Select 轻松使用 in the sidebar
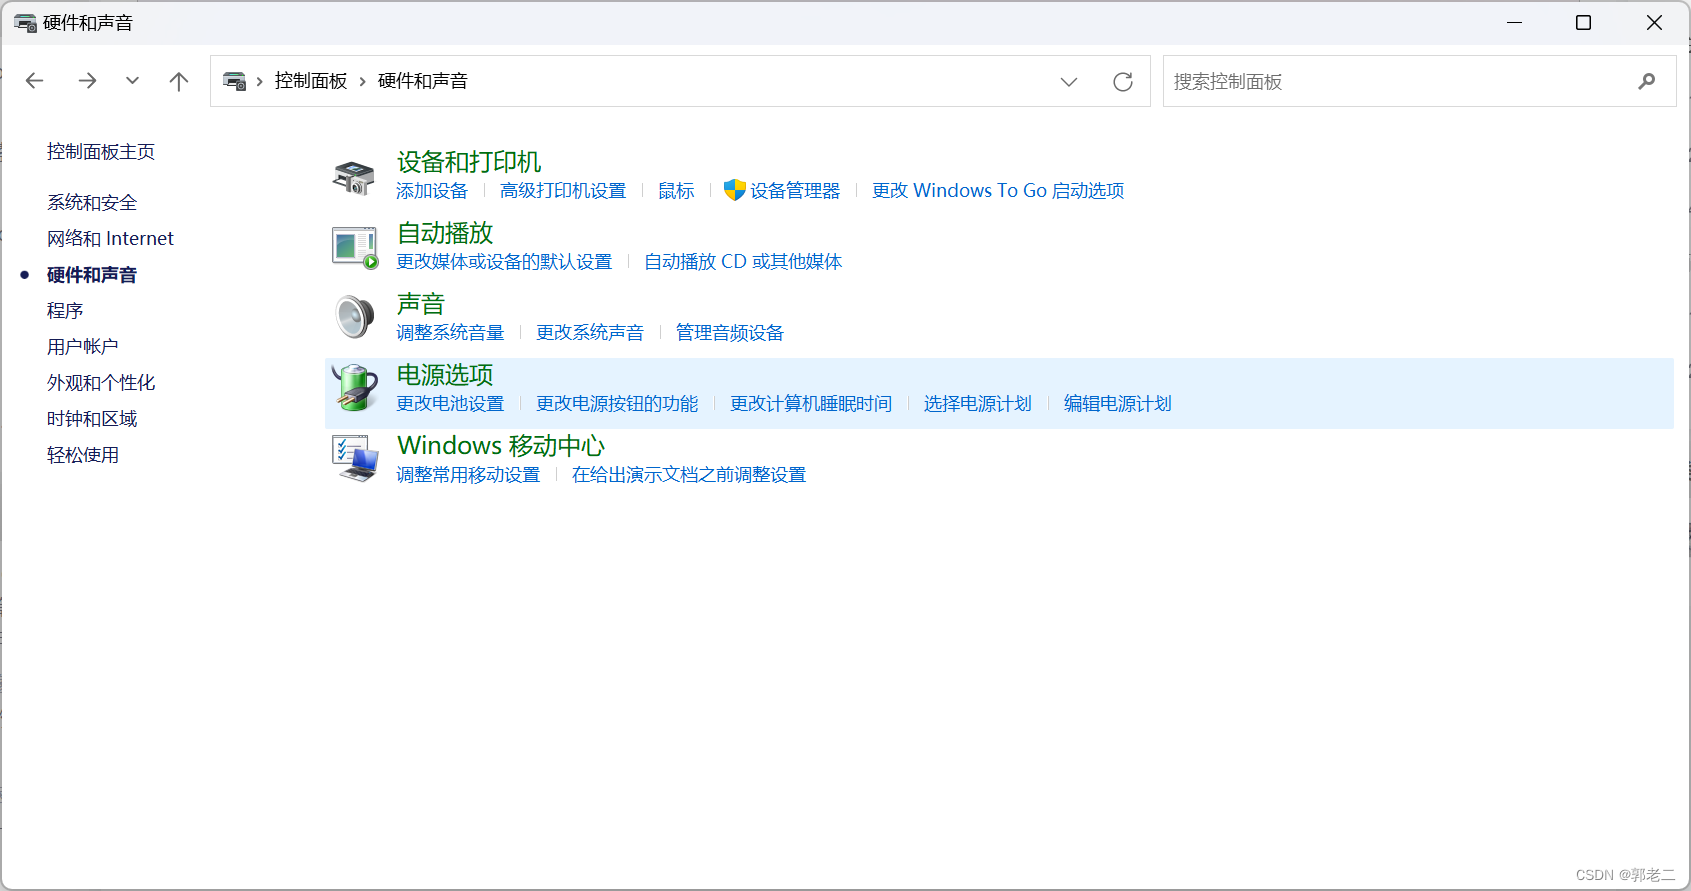The width and height of the screenshot is (1691, 891). coord(83,454)
